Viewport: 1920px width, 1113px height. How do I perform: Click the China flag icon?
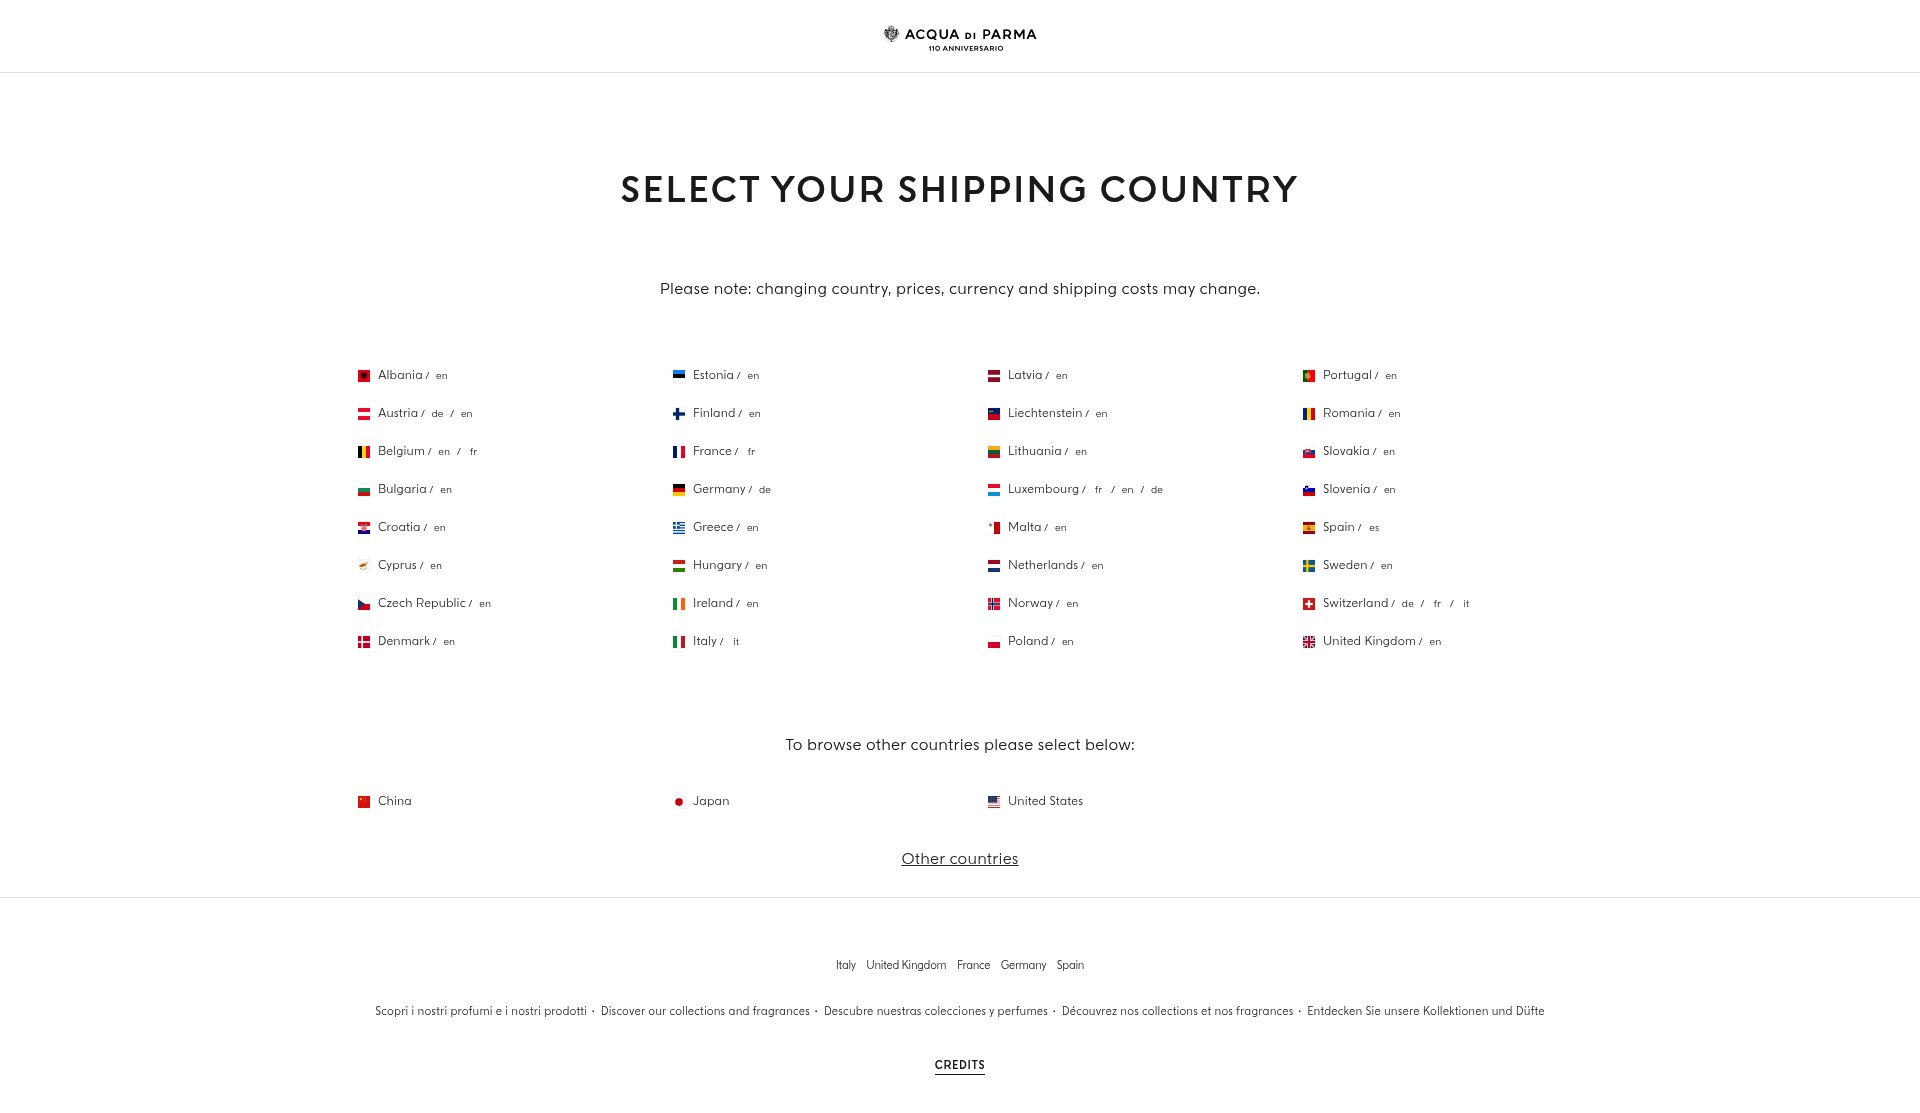point(364,802)
